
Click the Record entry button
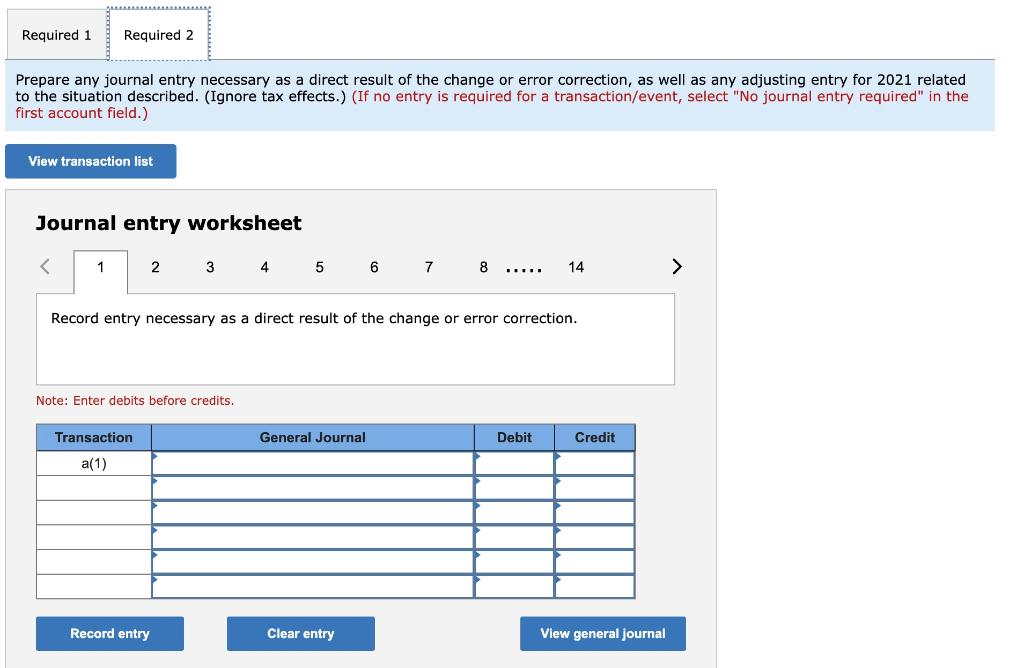click(109, 633)
